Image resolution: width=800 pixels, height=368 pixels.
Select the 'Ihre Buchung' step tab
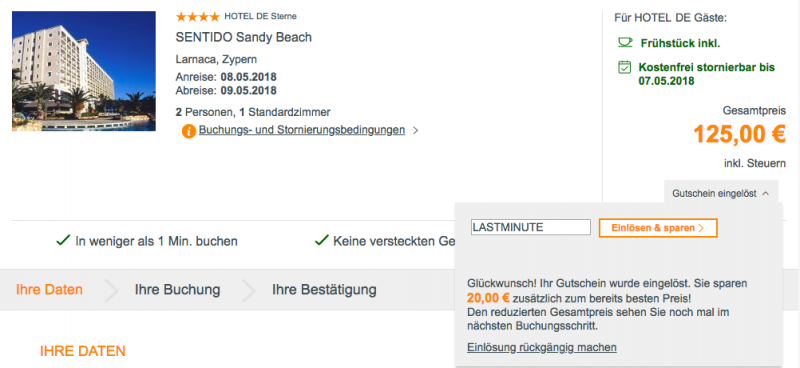[x=178, y=290]
